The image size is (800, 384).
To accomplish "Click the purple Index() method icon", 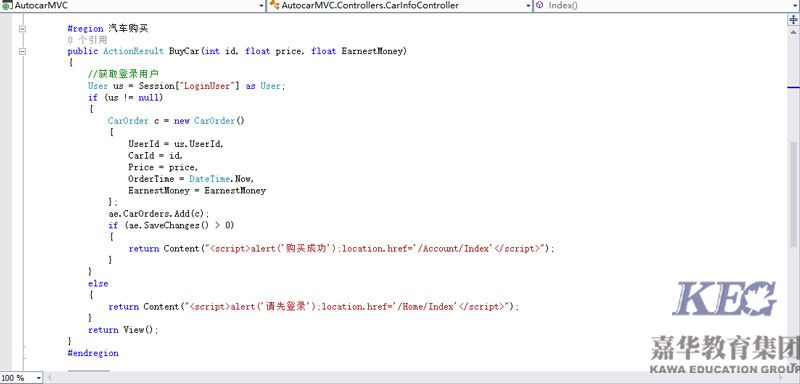I will [540, 6].
